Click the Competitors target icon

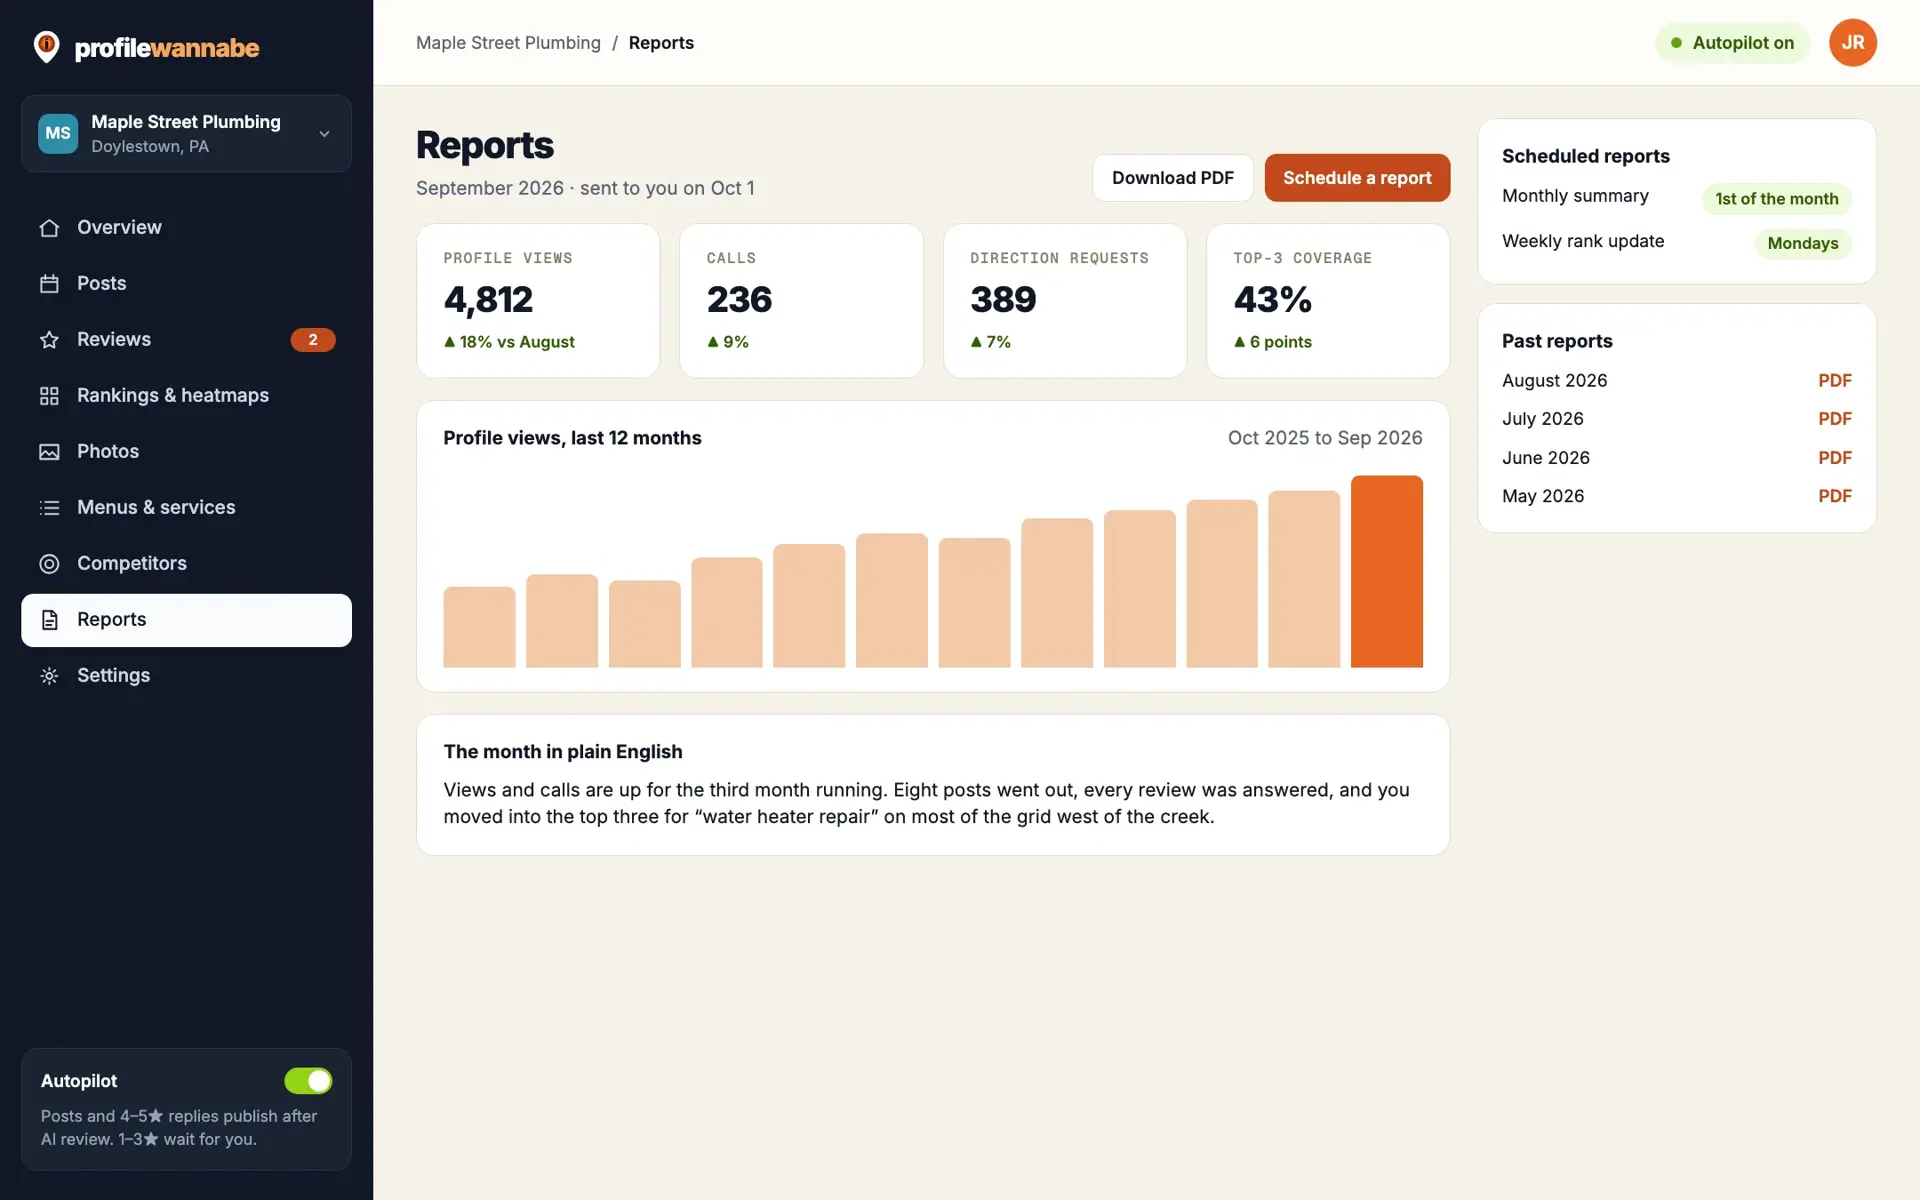[x=49, y=564]
